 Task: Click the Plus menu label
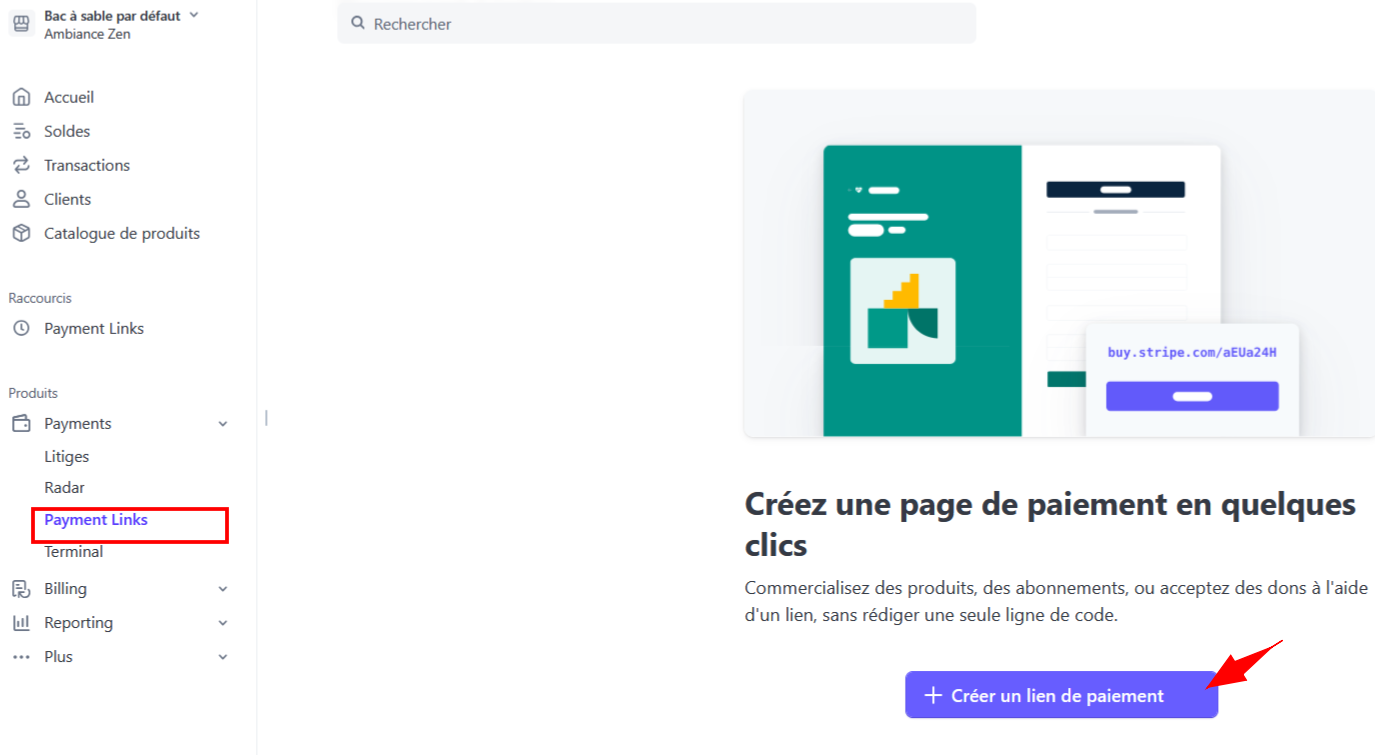point(58,657)
